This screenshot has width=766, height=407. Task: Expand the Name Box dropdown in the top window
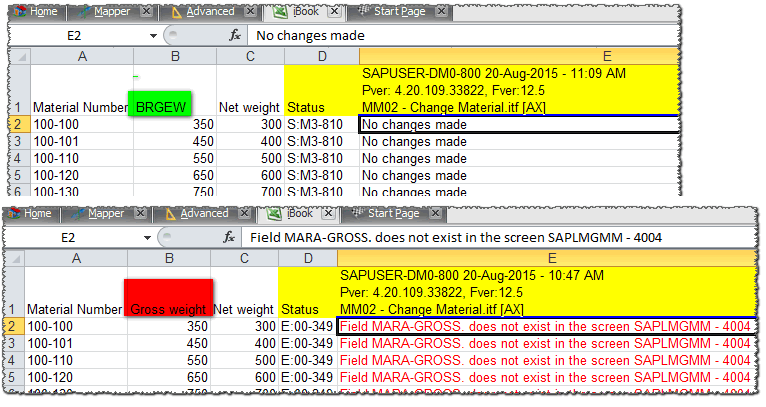pyautogui.click(x=153, y=35)
